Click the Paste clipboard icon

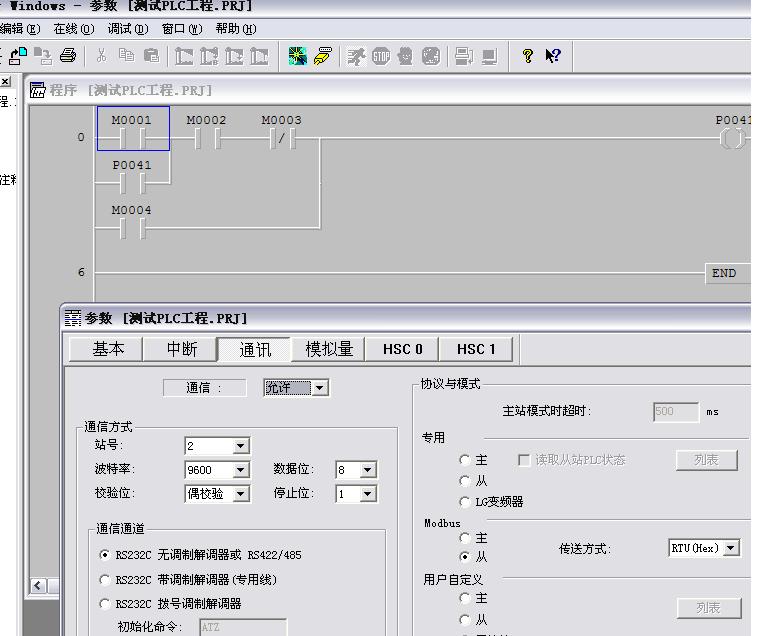tap(151, 56)
